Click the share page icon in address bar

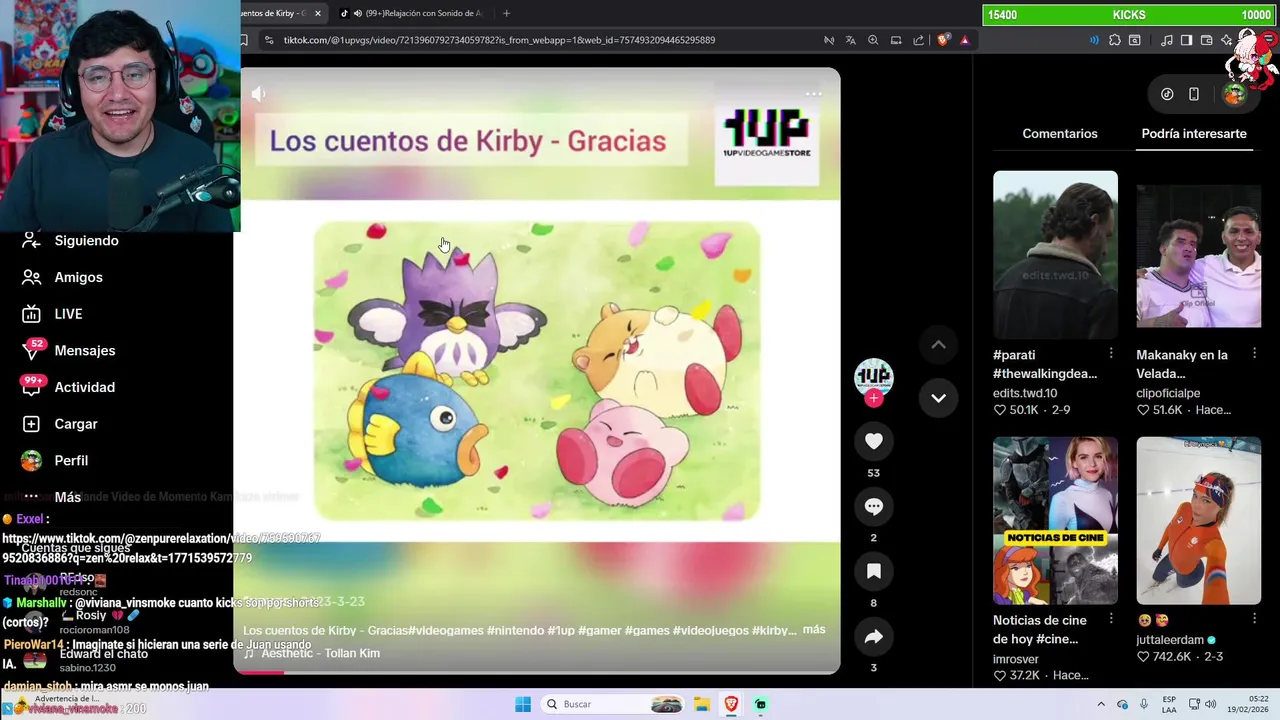919,40
